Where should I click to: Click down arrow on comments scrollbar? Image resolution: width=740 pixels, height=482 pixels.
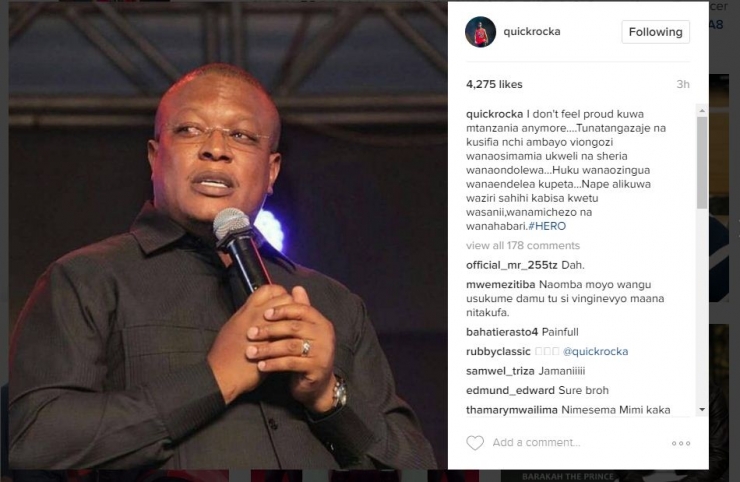(x=702, y=410)
